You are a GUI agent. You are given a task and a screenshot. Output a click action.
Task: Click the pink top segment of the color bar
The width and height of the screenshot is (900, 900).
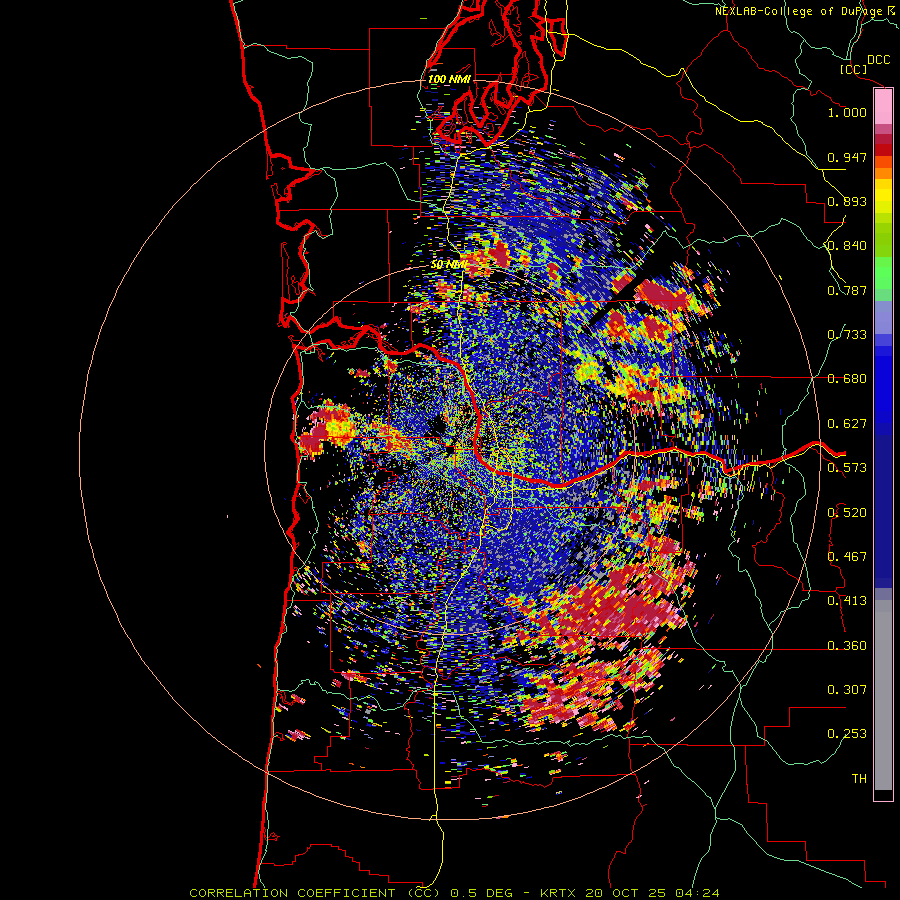[883, 106]
